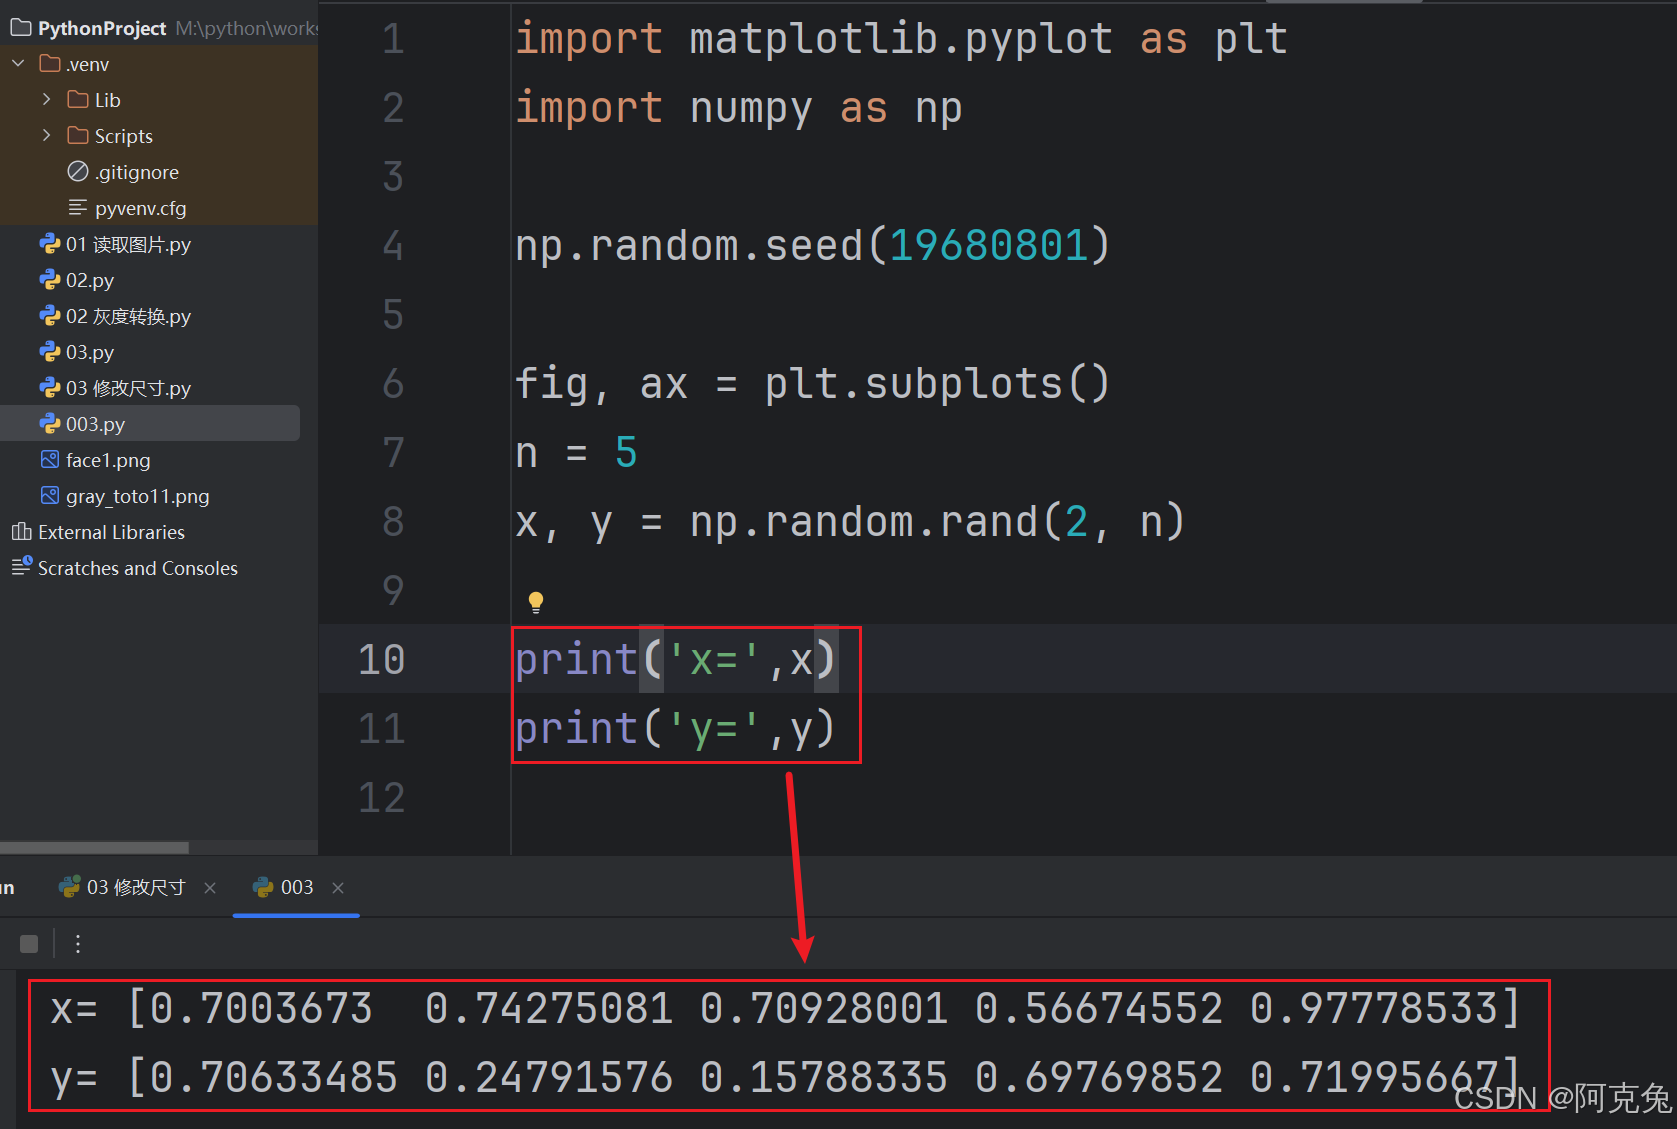
Task: Click the External Libraries icon
Action: pyautogui.click(x=20, y=531)
